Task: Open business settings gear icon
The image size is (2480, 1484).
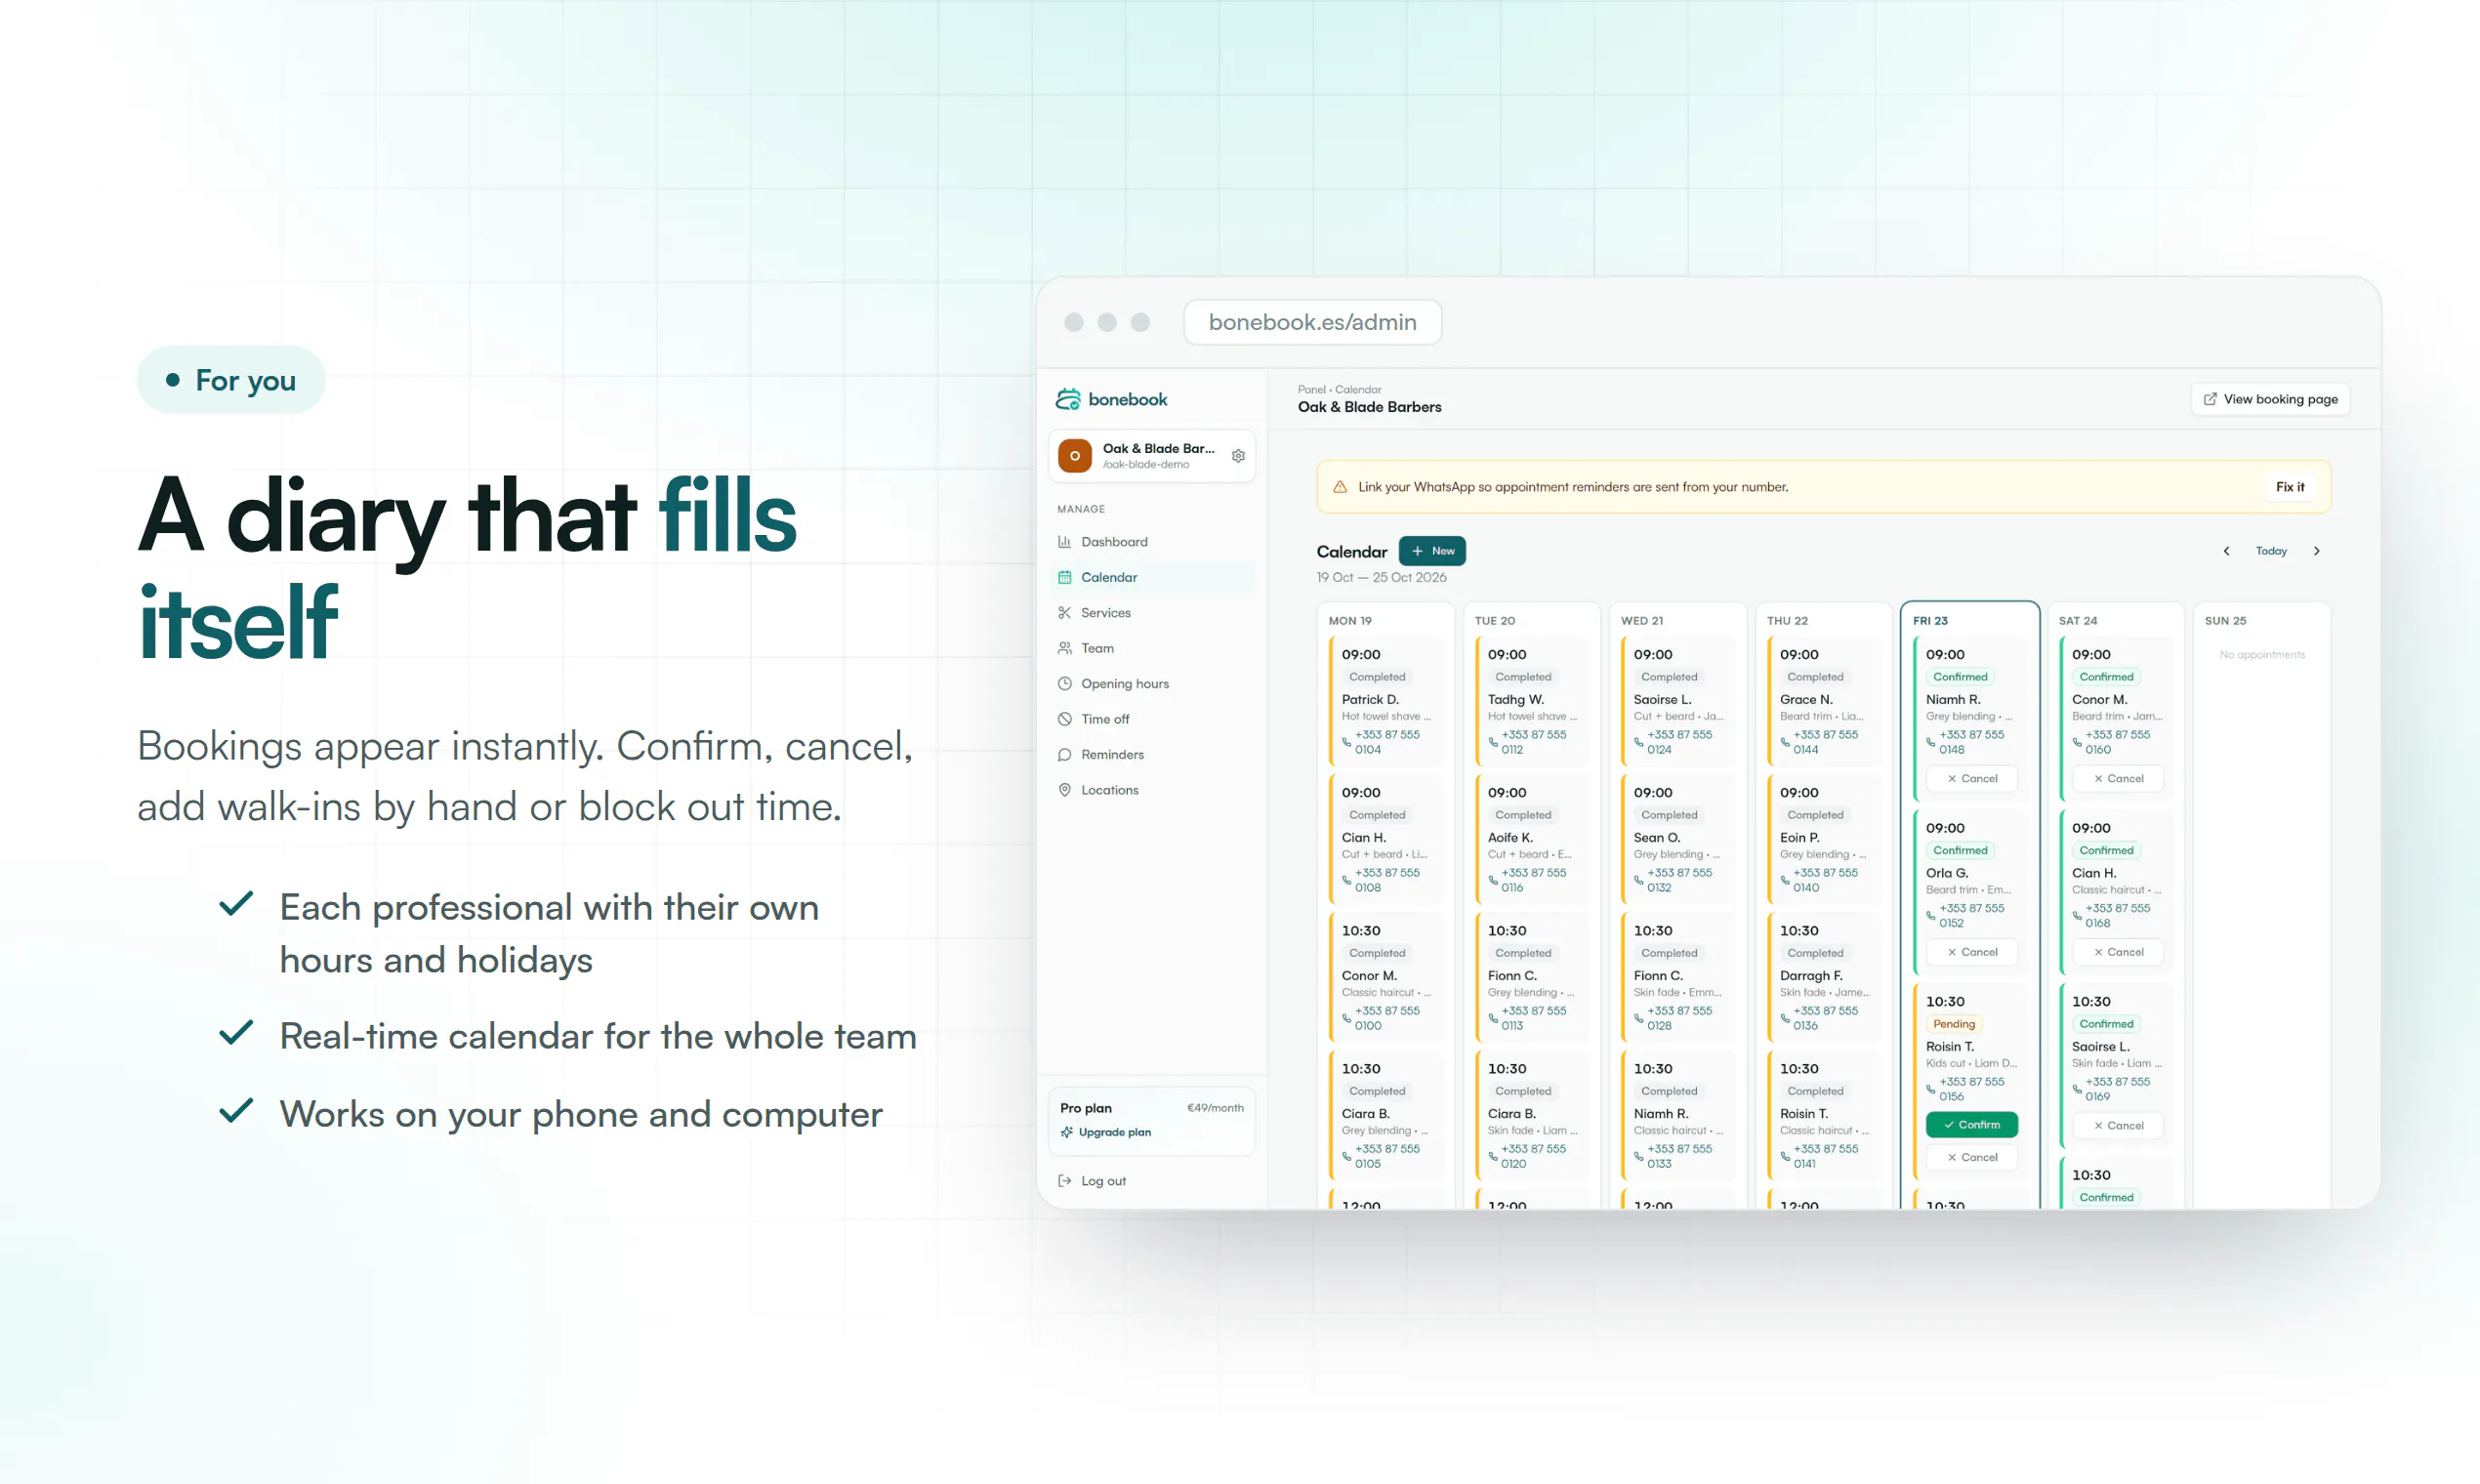Action: tap(1238, 456)
